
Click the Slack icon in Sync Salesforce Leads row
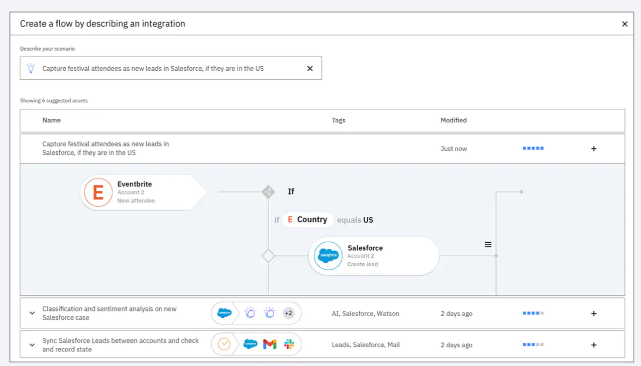[x=289, y=344]
